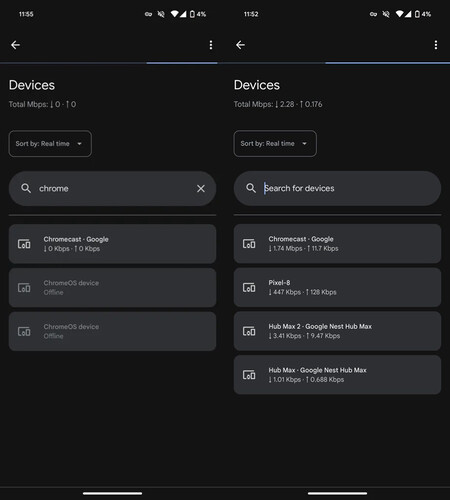Click the search field containing 'chrome'
This screenshot has width=450, height=500.
112,189
